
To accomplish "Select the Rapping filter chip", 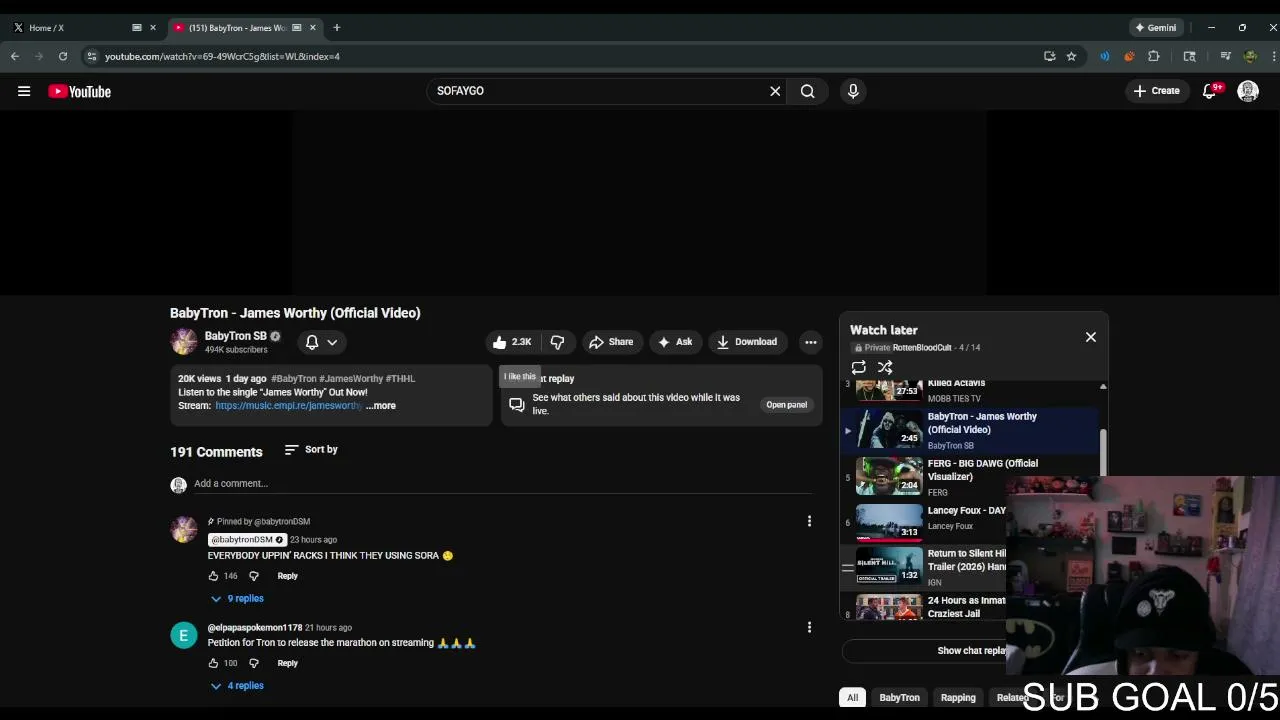I will click(x=958, y=698).
